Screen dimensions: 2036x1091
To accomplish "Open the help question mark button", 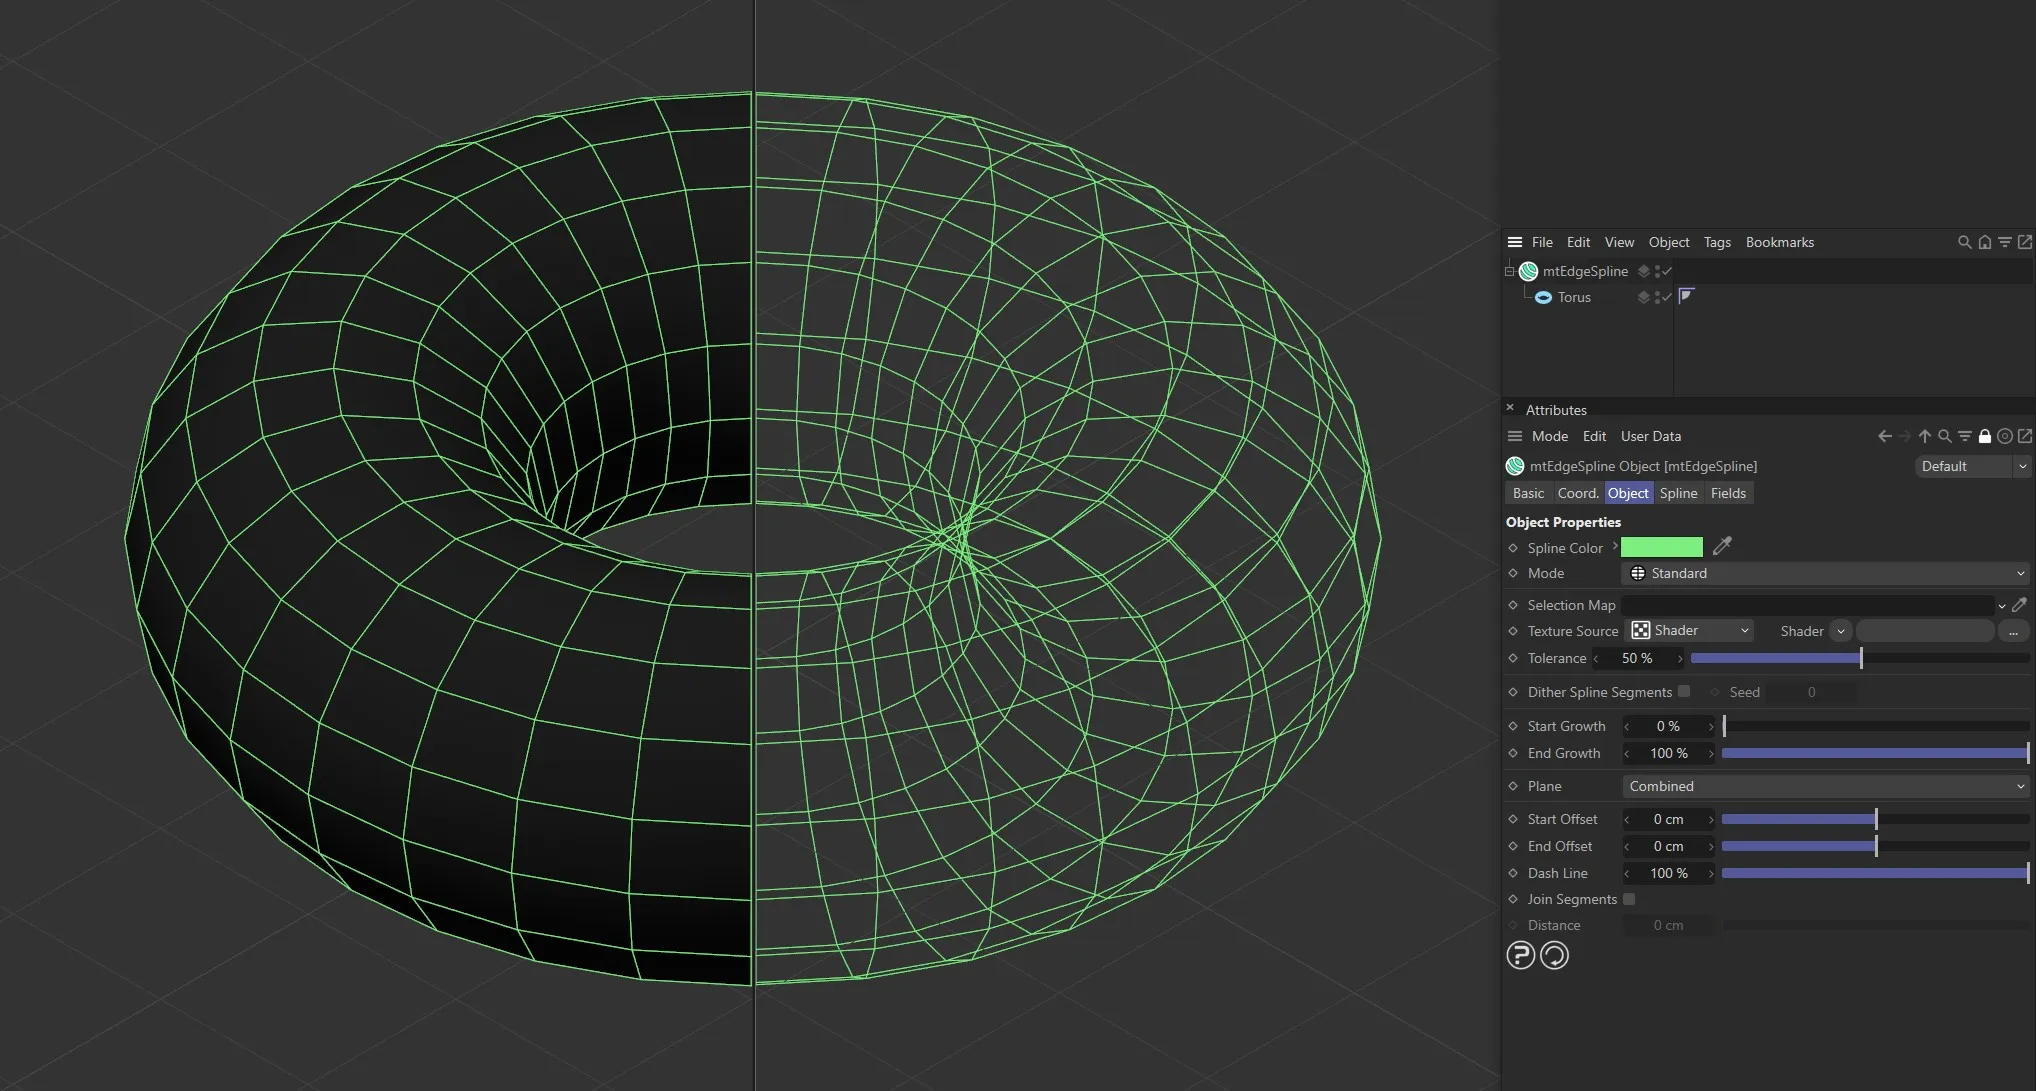I will point(1519,955).
